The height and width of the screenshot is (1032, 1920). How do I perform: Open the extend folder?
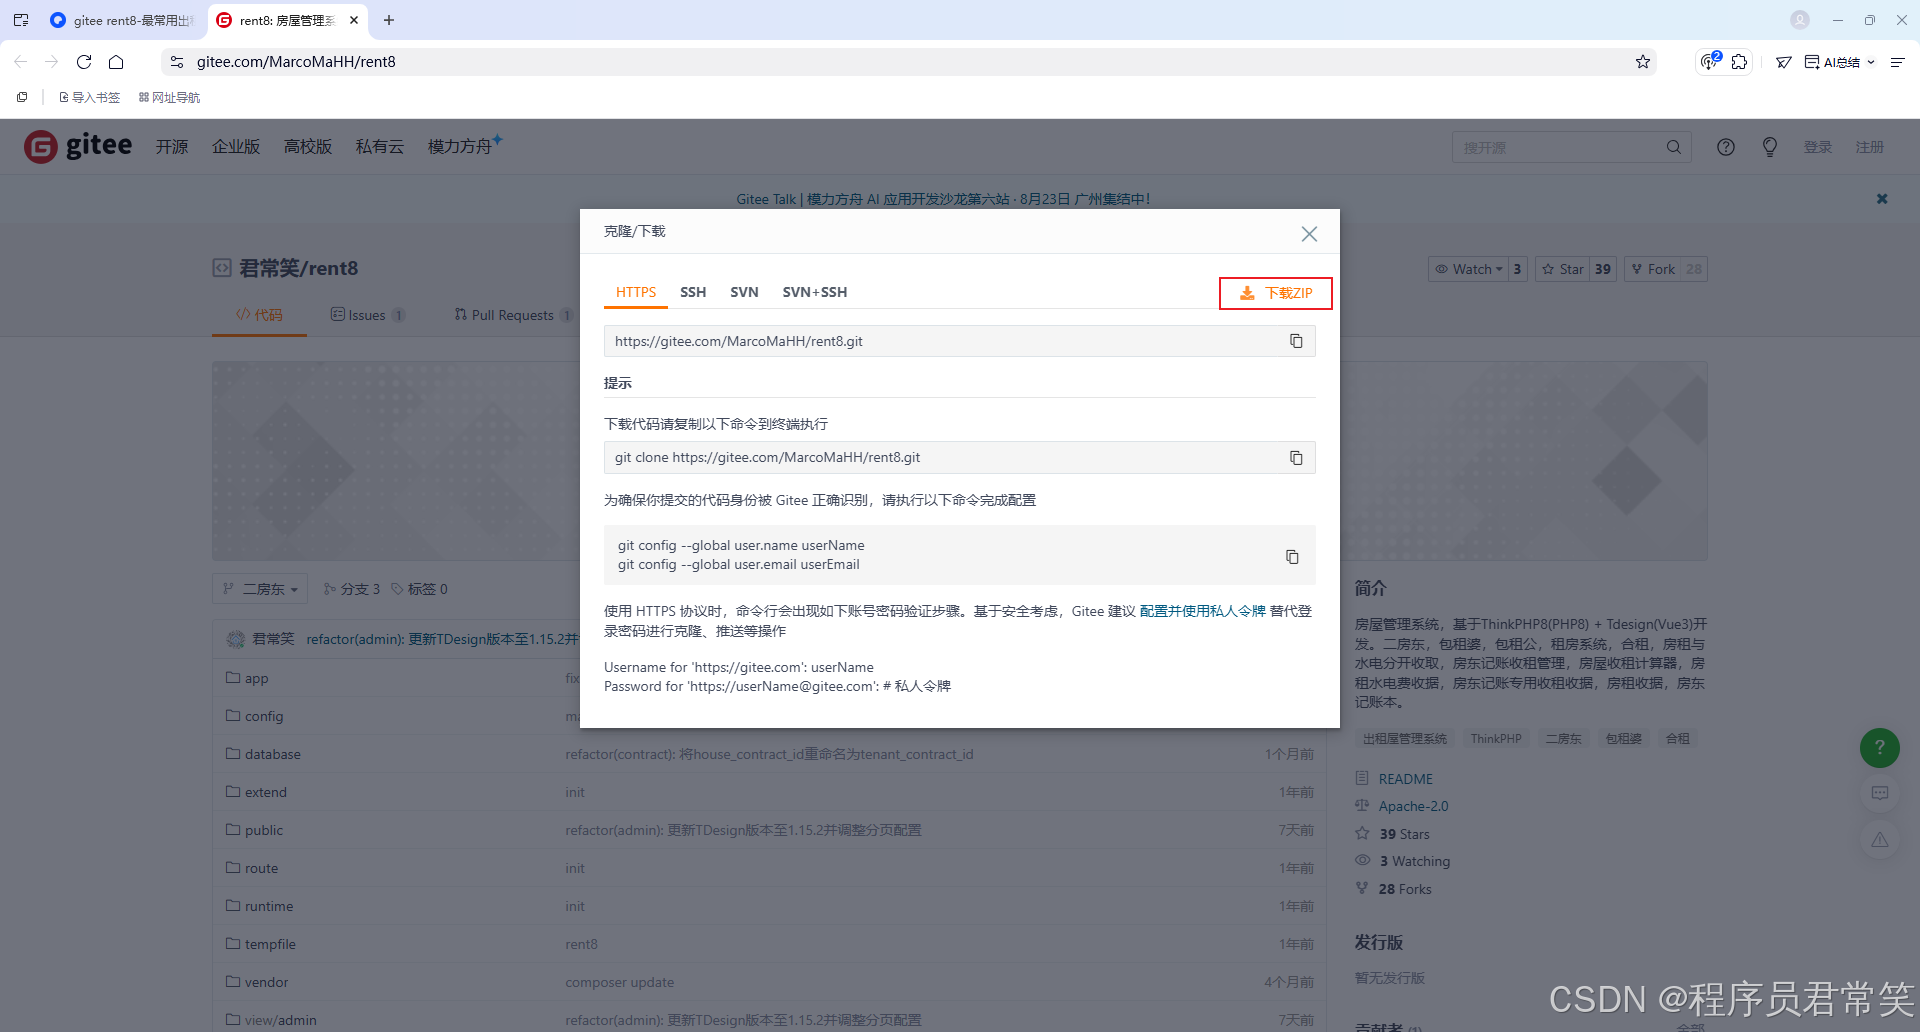click(265, 792)
